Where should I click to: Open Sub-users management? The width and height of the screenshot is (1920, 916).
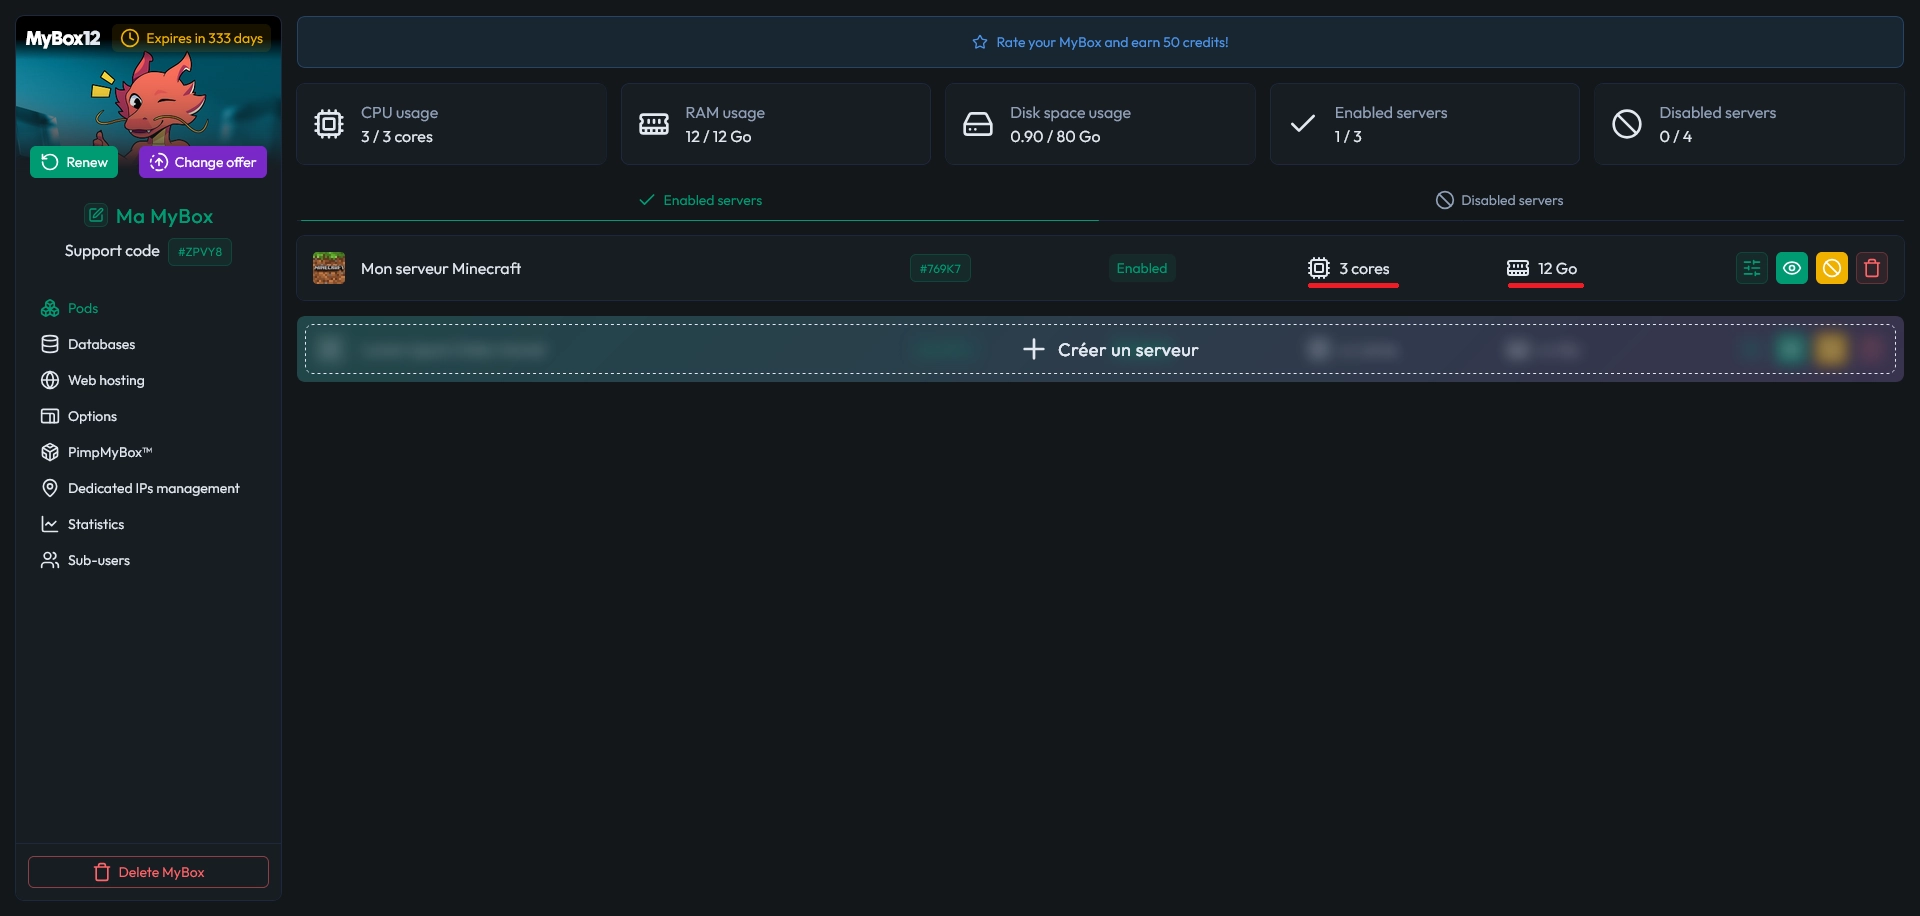(x=98, y=560)
